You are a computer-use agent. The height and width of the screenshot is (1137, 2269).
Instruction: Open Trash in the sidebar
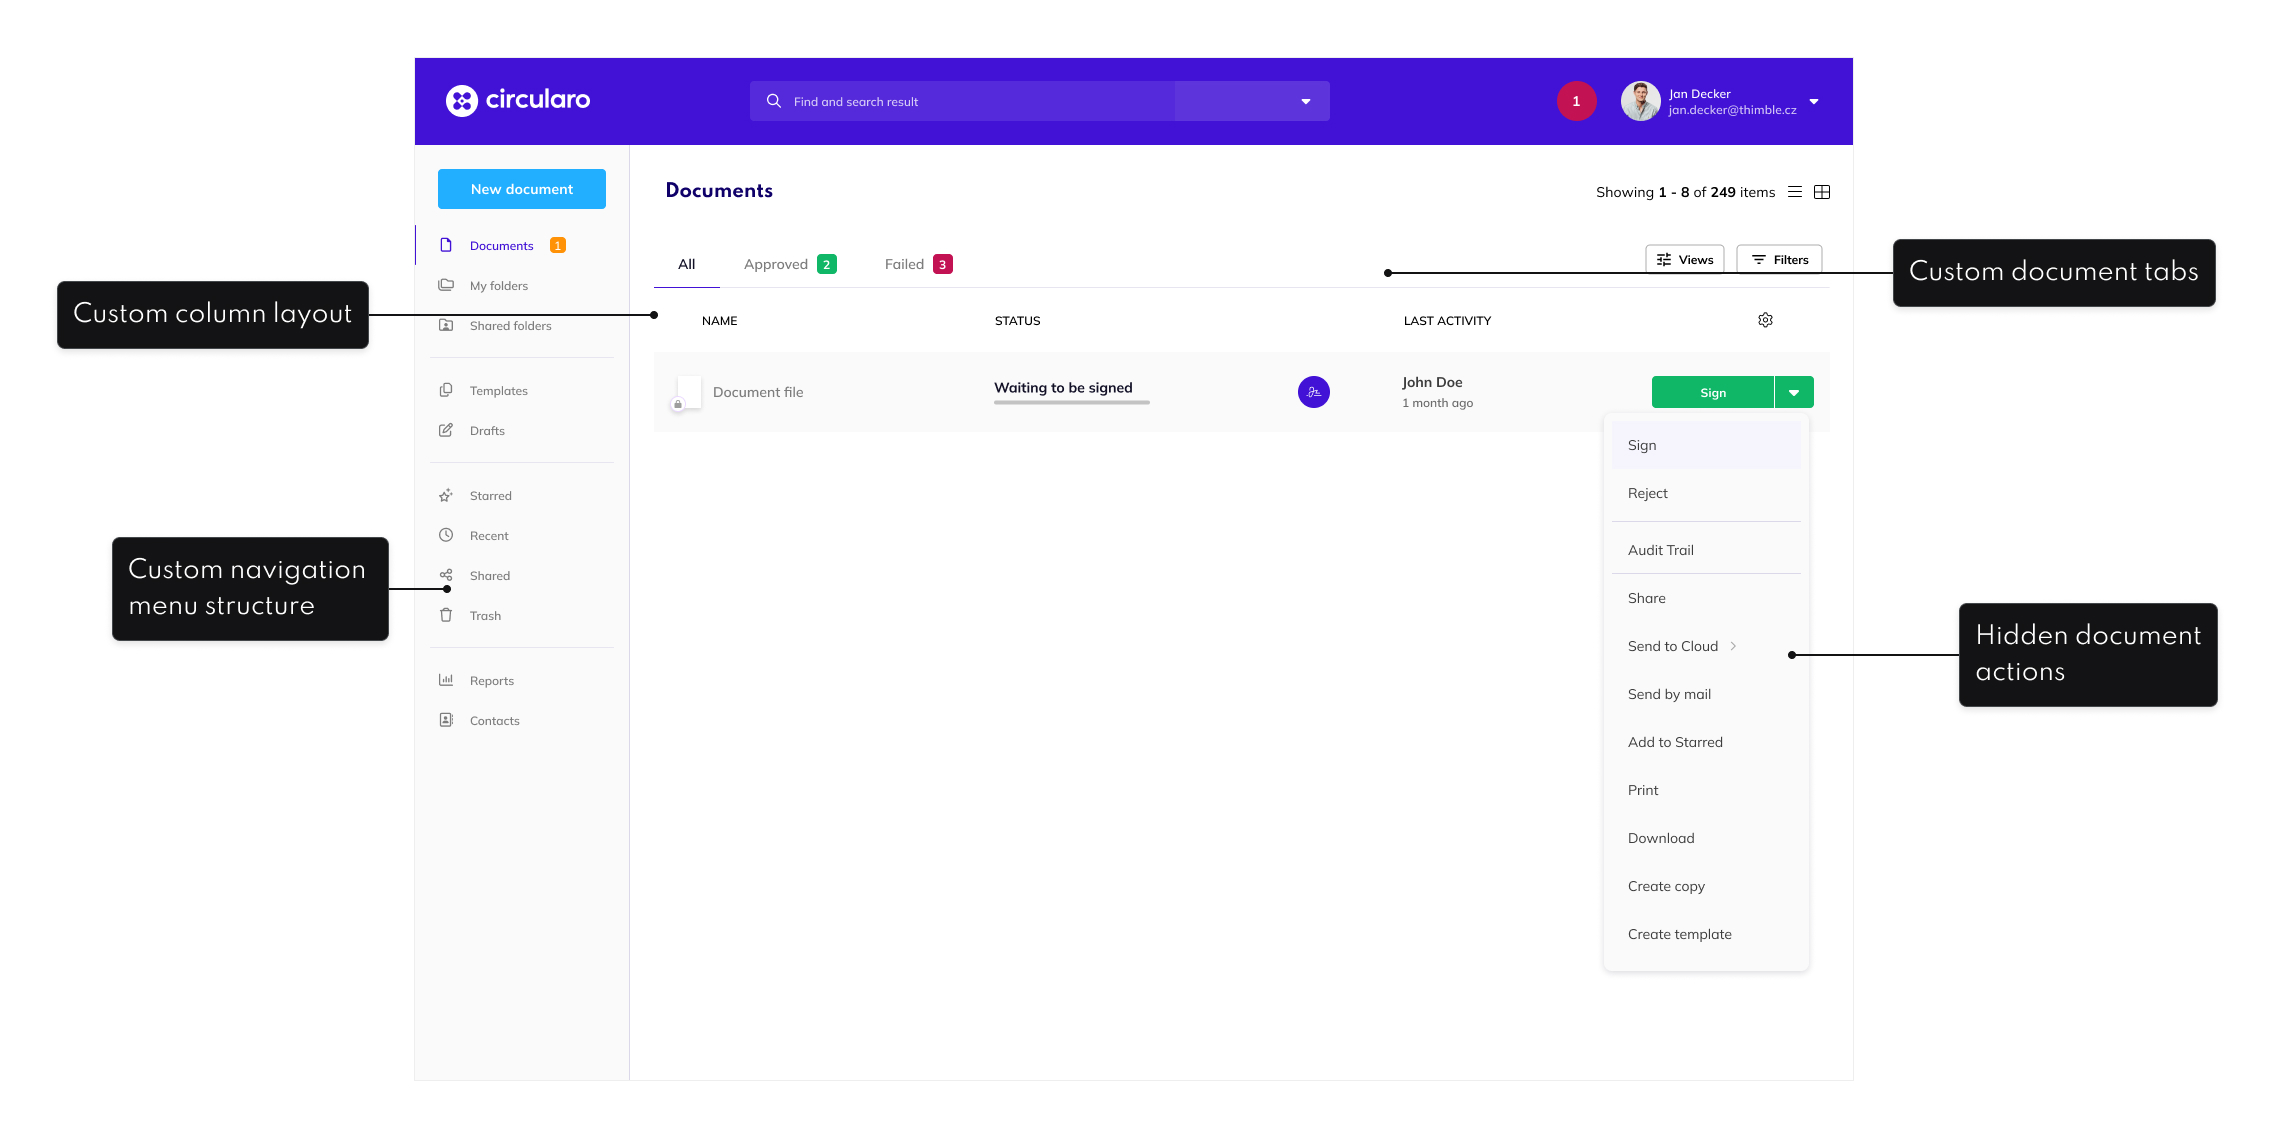click(x=485, y=616)
